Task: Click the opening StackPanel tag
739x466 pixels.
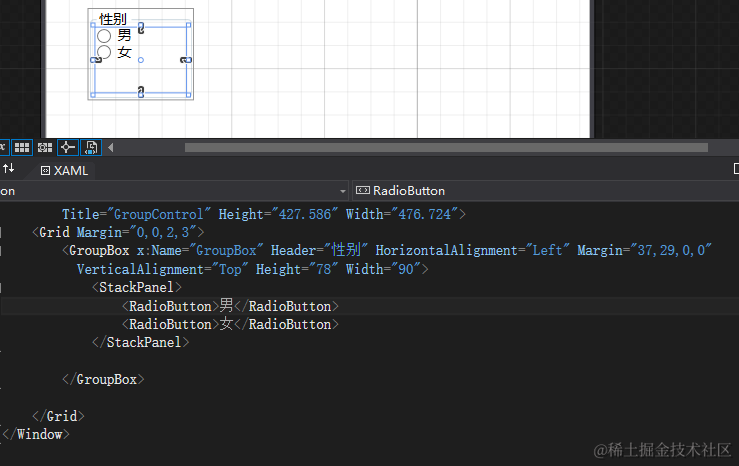Action: 137,287
